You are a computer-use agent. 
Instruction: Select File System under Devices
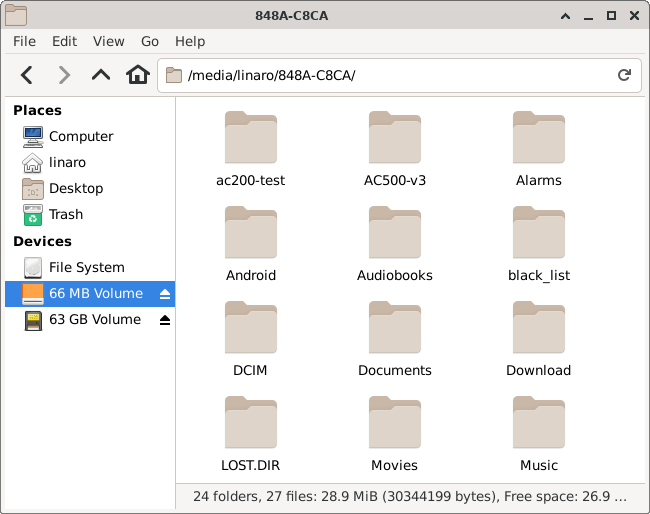click(x=90, y=267)
